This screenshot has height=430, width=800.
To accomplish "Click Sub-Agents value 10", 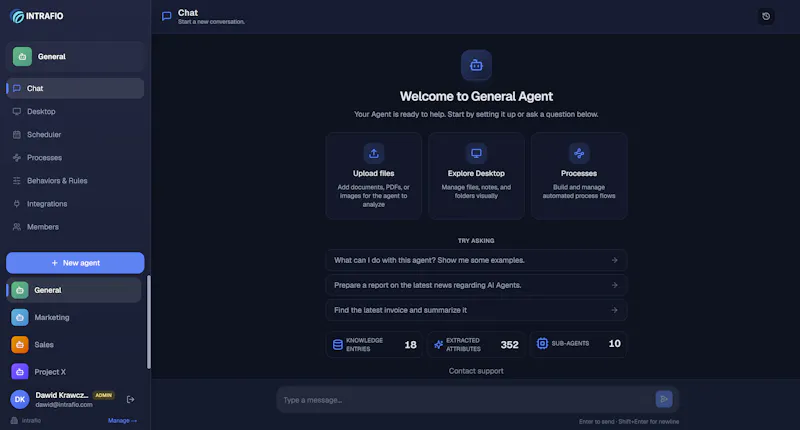I will click(614, 343).
